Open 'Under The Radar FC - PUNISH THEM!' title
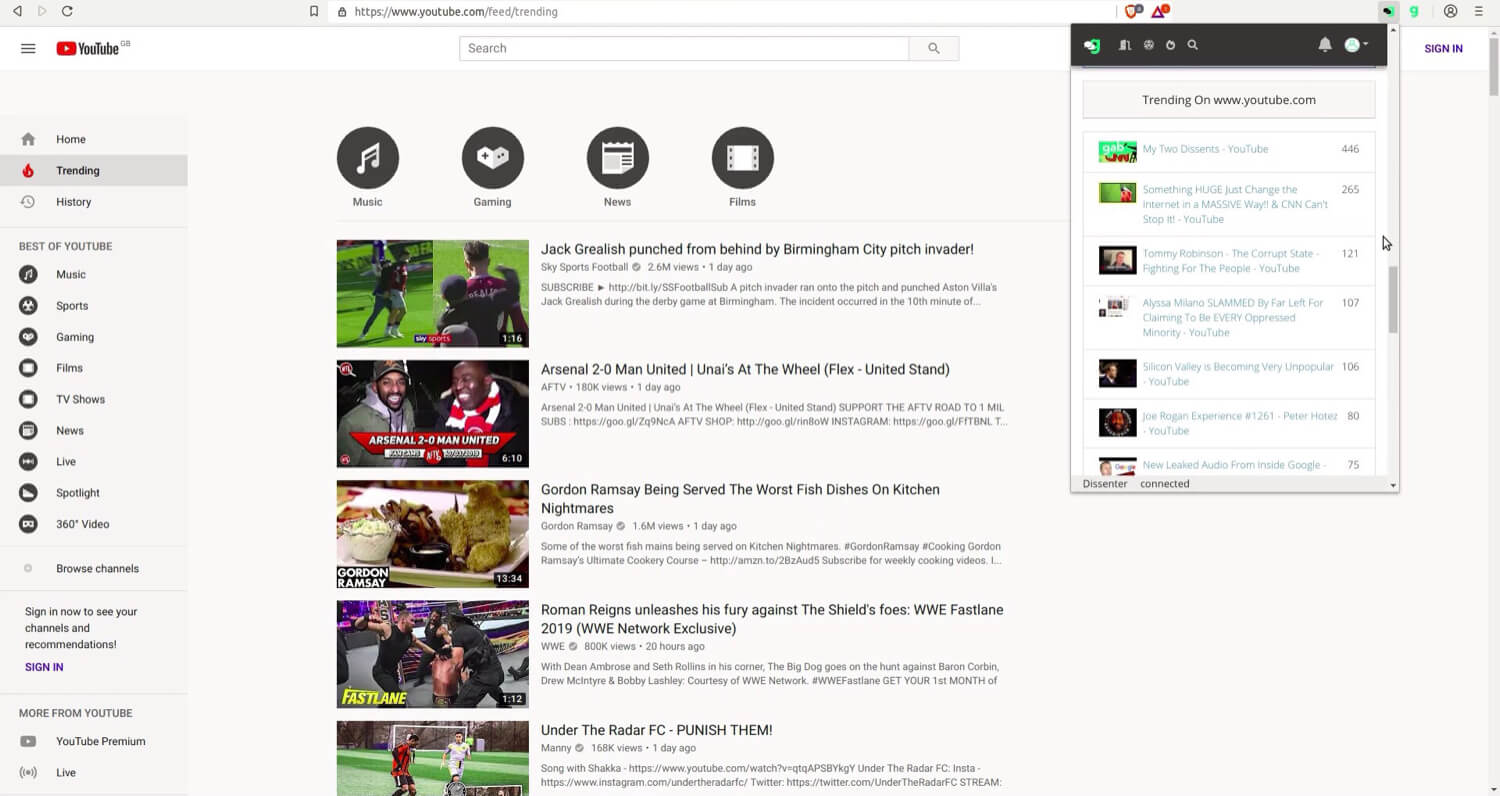Image resolution: width=1500 pixels, height=796 pixels. click(656, 730)
